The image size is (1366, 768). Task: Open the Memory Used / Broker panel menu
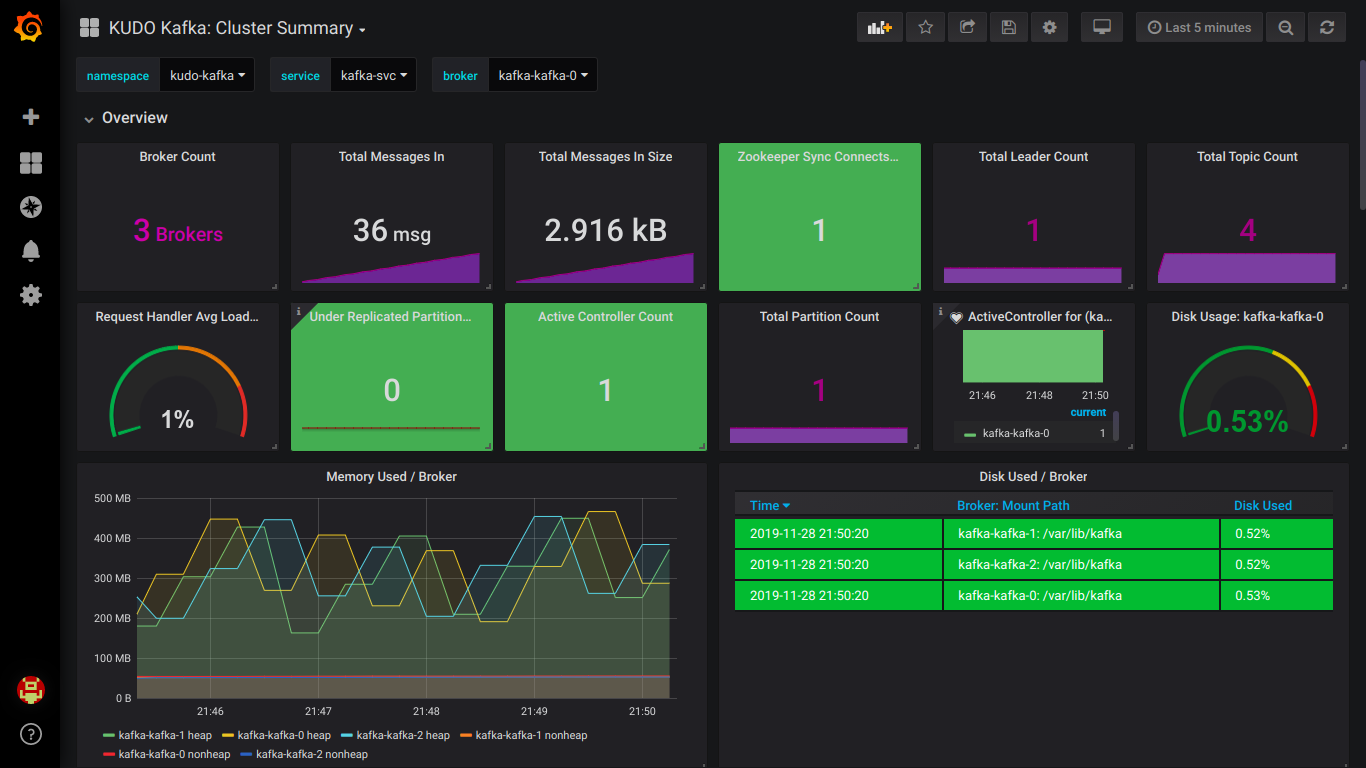point(391,477)
